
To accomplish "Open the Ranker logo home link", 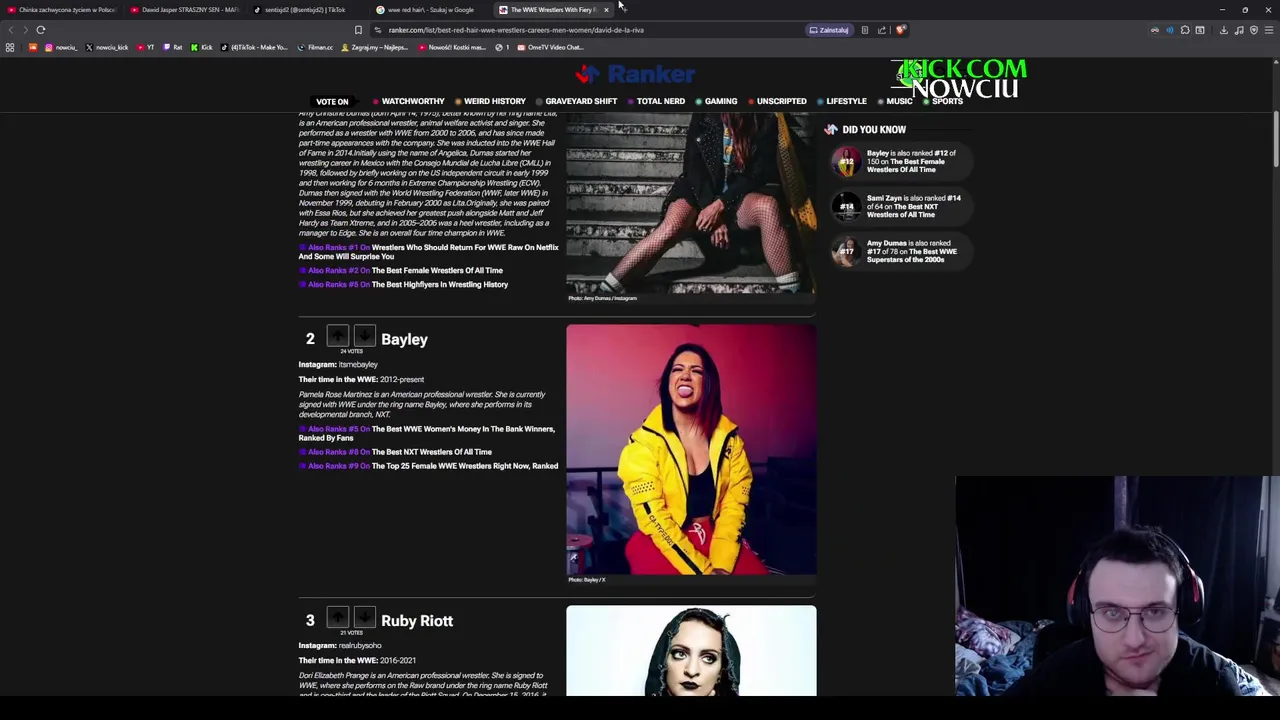I will [635, 74].
